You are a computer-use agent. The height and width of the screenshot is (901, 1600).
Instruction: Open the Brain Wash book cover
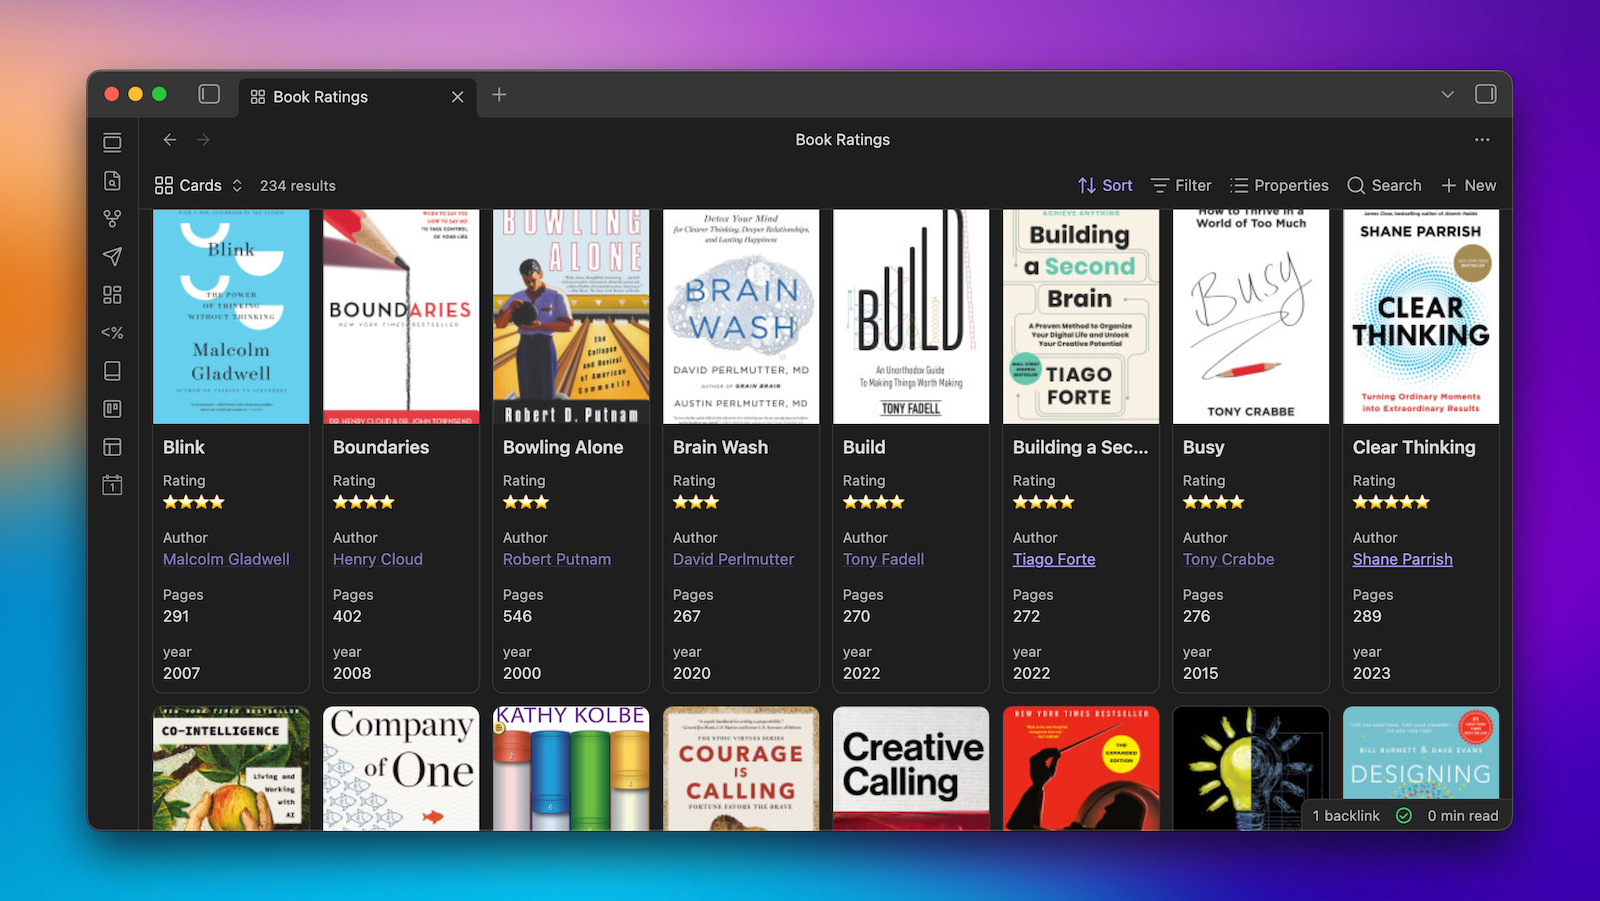click(x=741, y=316)
